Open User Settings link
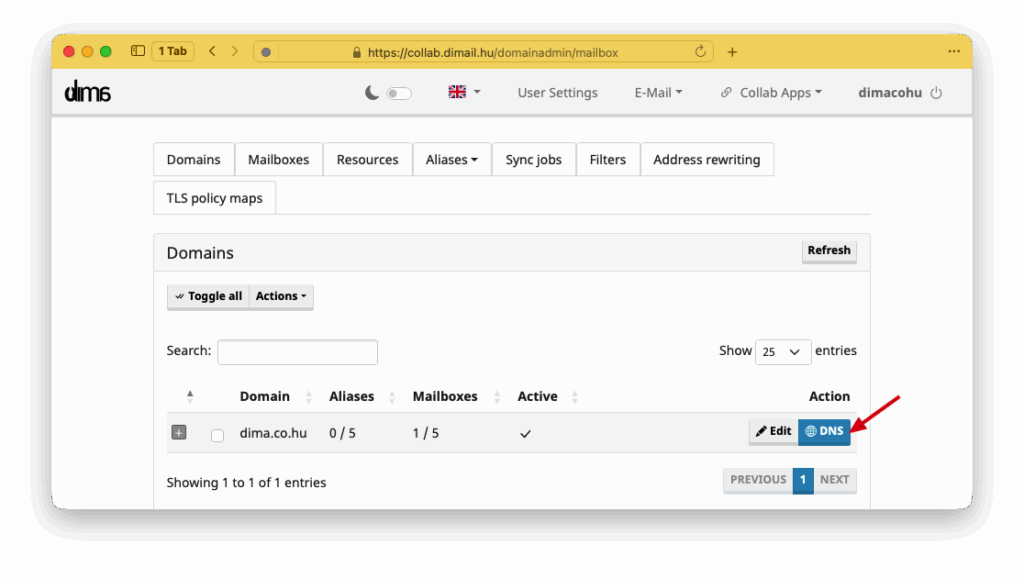The height and width of the screenshot is (578, 1024). click(557, 93)
